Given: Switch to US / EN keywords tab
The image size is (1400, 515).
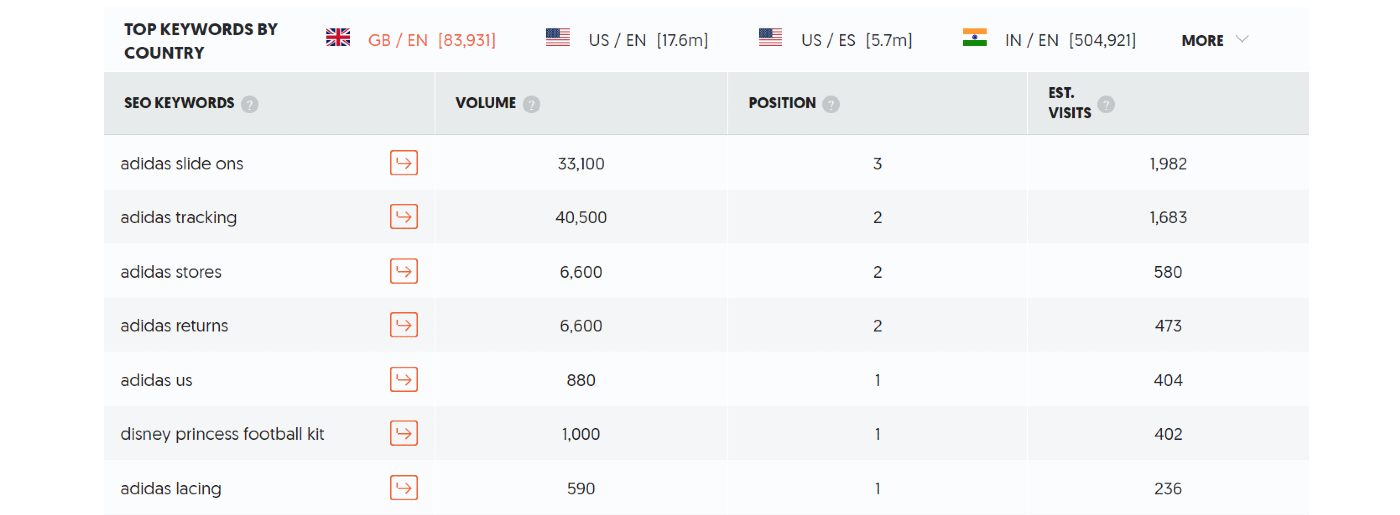Looking at the screenshot, I should 627,40.
